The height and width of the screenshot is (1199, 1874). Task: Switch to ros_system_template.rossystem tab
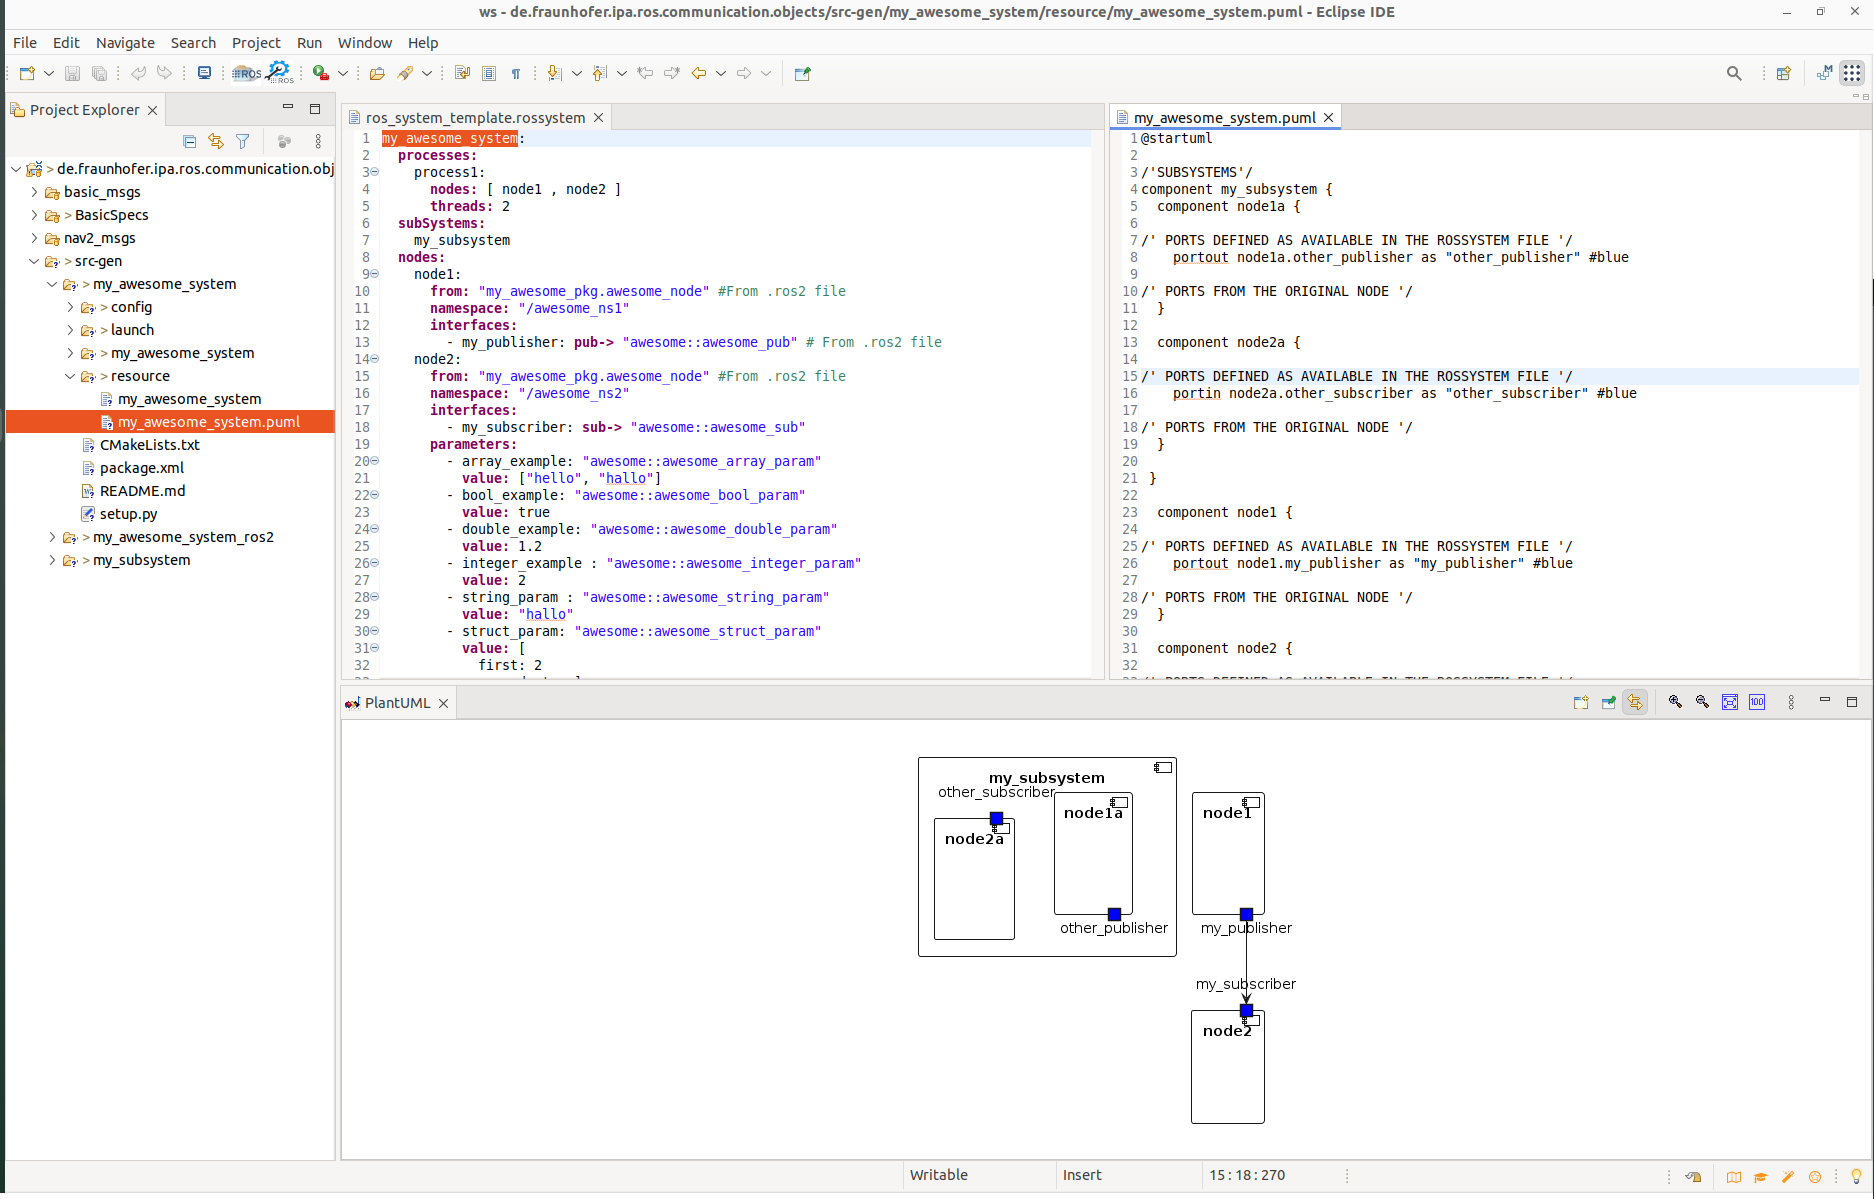[x=475, y=118]
